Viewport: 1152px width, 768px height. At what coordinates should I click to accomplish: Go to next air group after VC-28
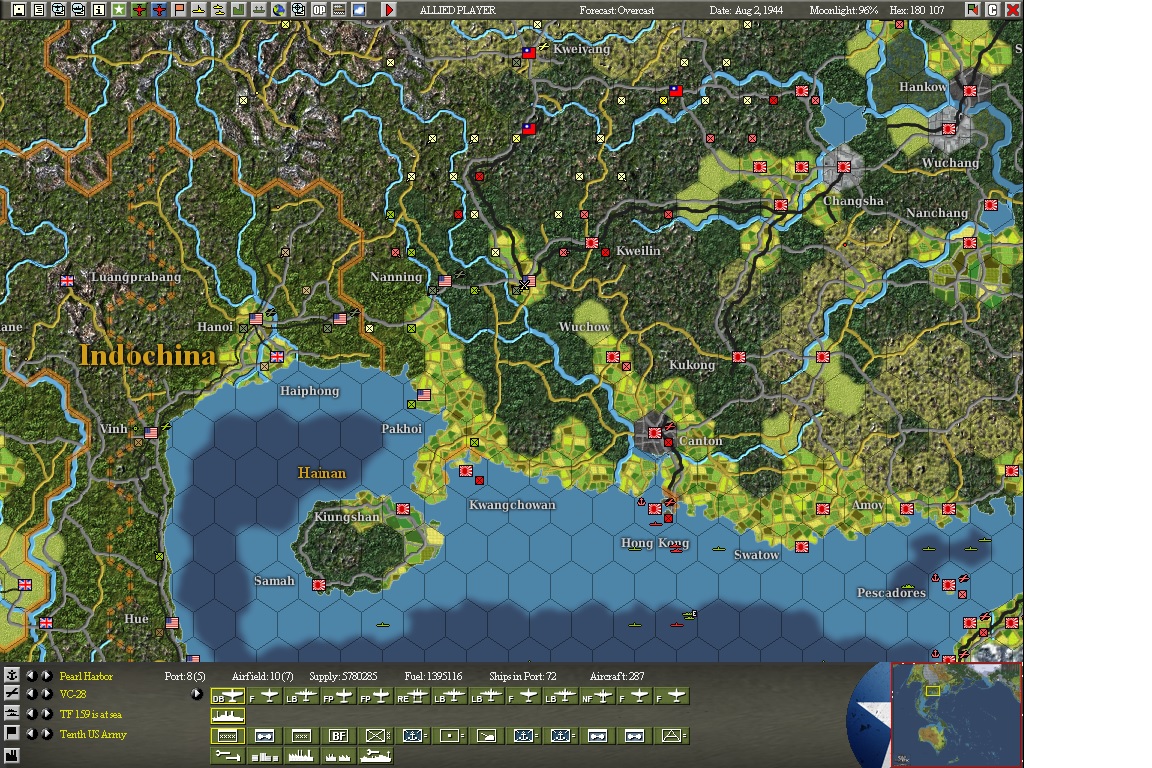pyautogui.click(x=47, y=694)
